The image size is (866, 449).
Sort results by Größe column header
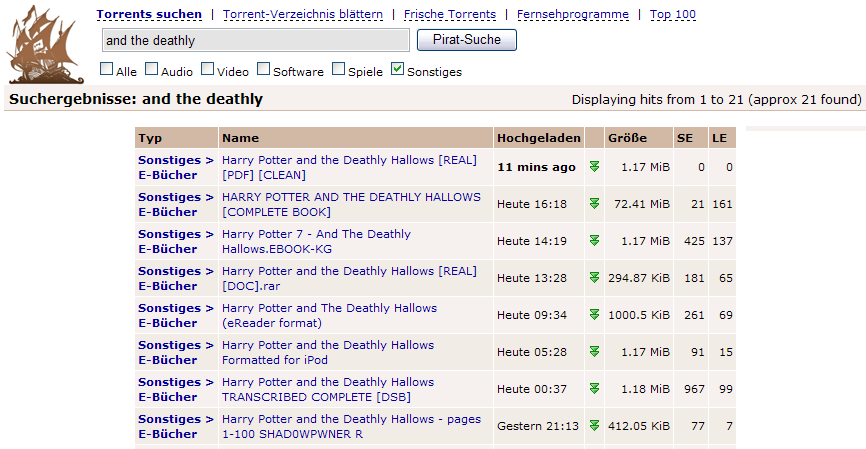click(627, 138)
